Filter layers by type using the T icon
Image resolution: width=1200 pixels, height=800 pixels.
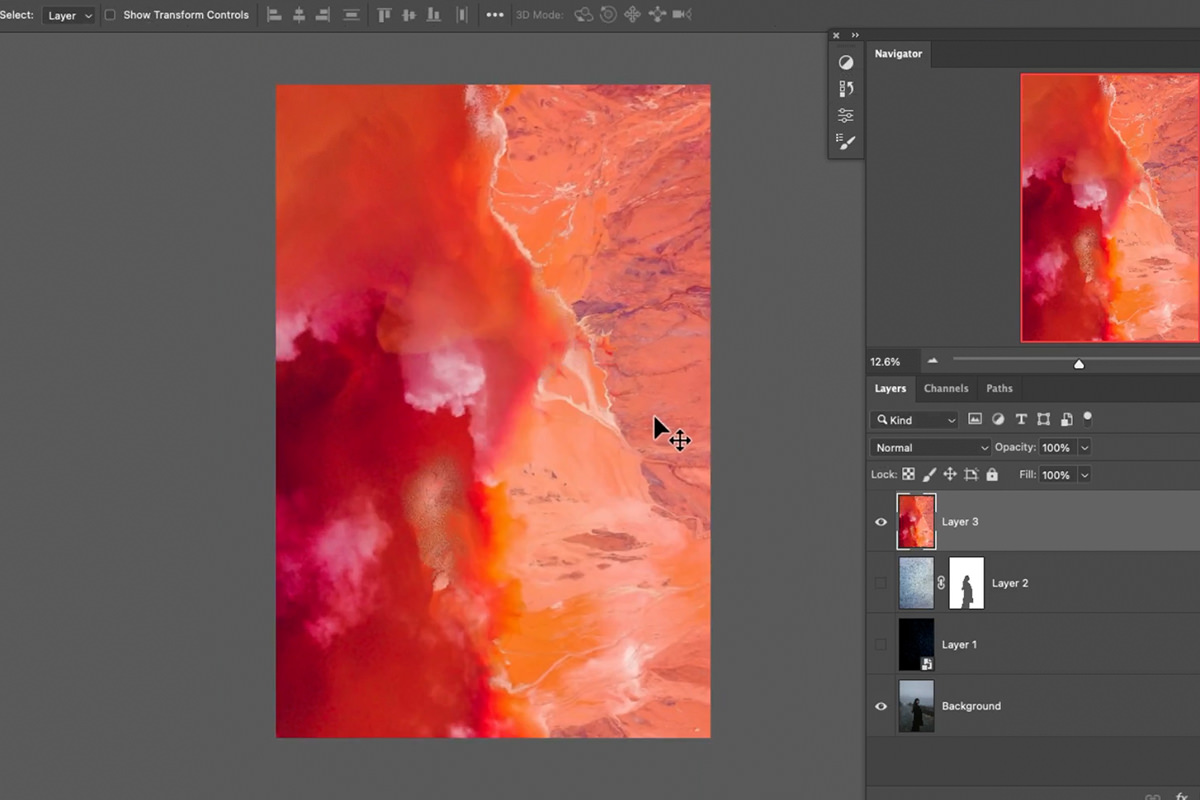click(1021, 419)
